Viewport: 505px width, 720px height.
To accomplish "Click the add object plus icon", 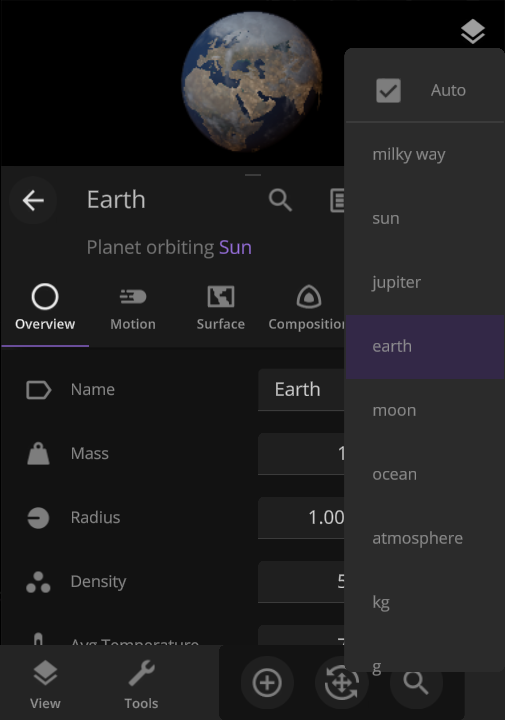I will (x=267, y=682).
